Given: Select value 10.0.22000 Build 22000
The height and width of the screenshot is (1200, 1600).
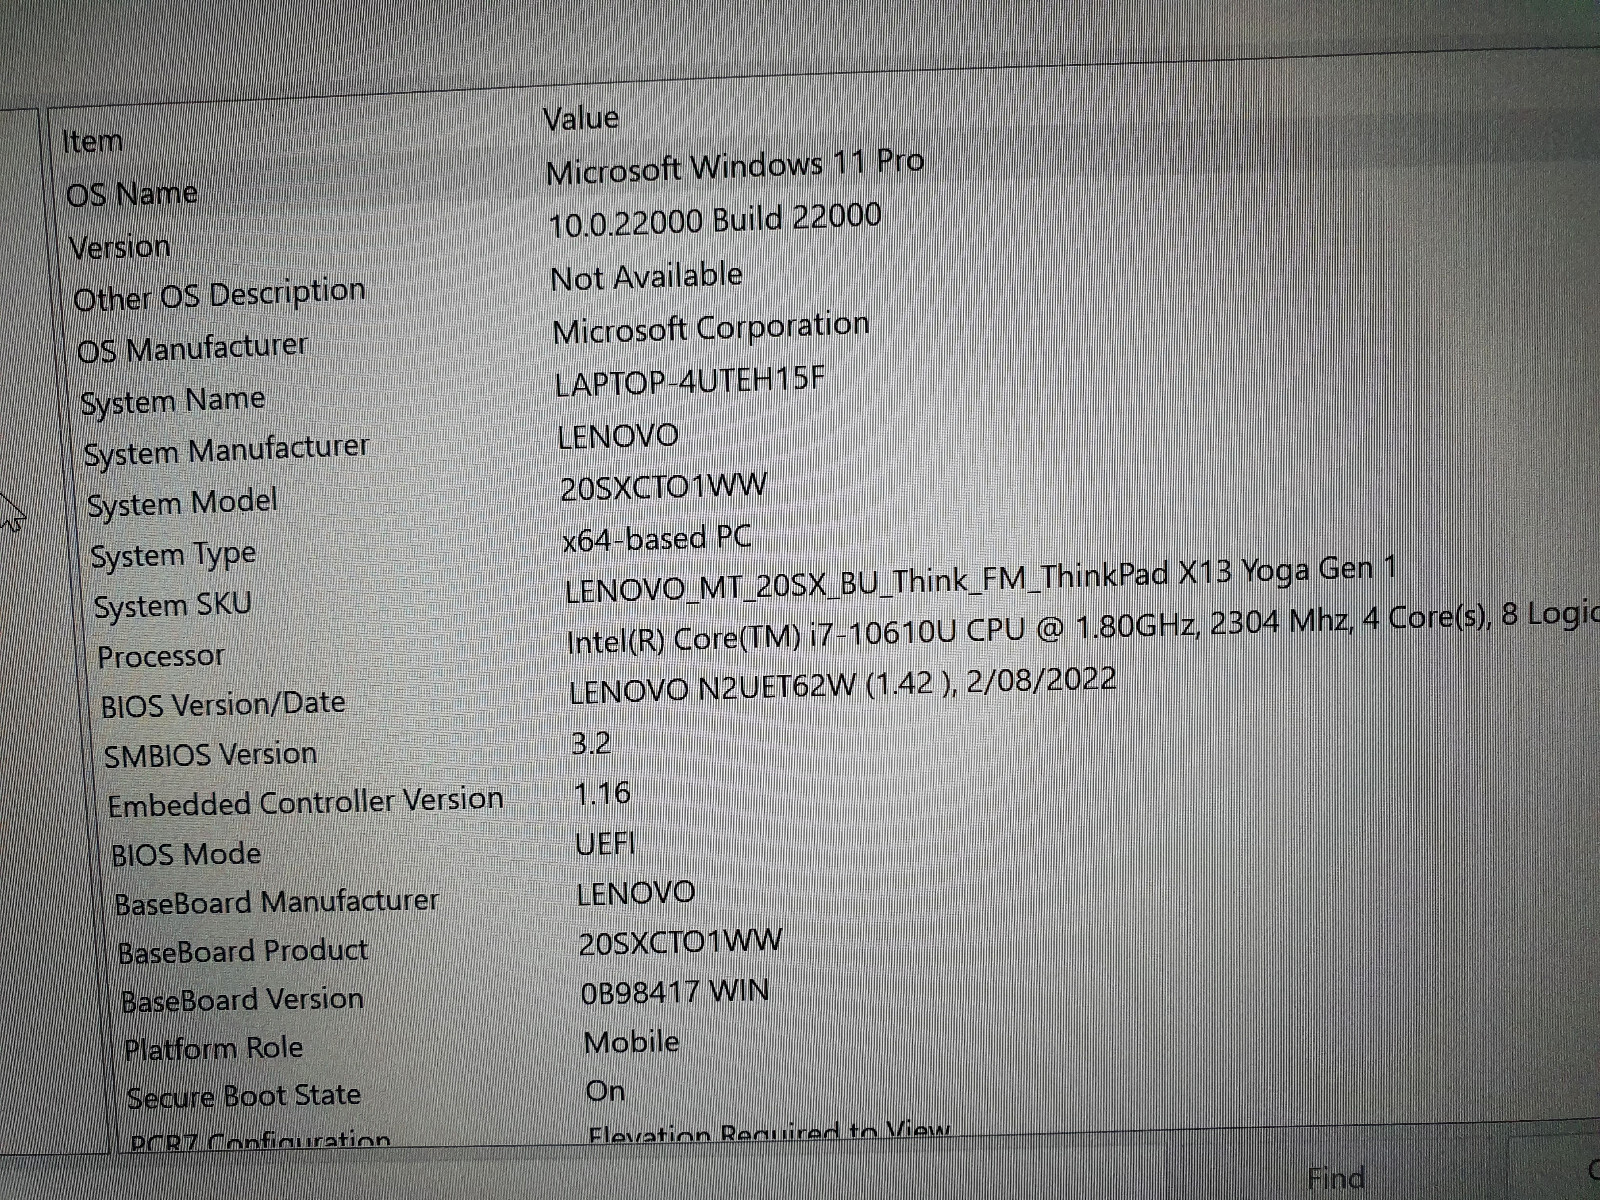Looking at the screenshot, I should coord(716,220).
